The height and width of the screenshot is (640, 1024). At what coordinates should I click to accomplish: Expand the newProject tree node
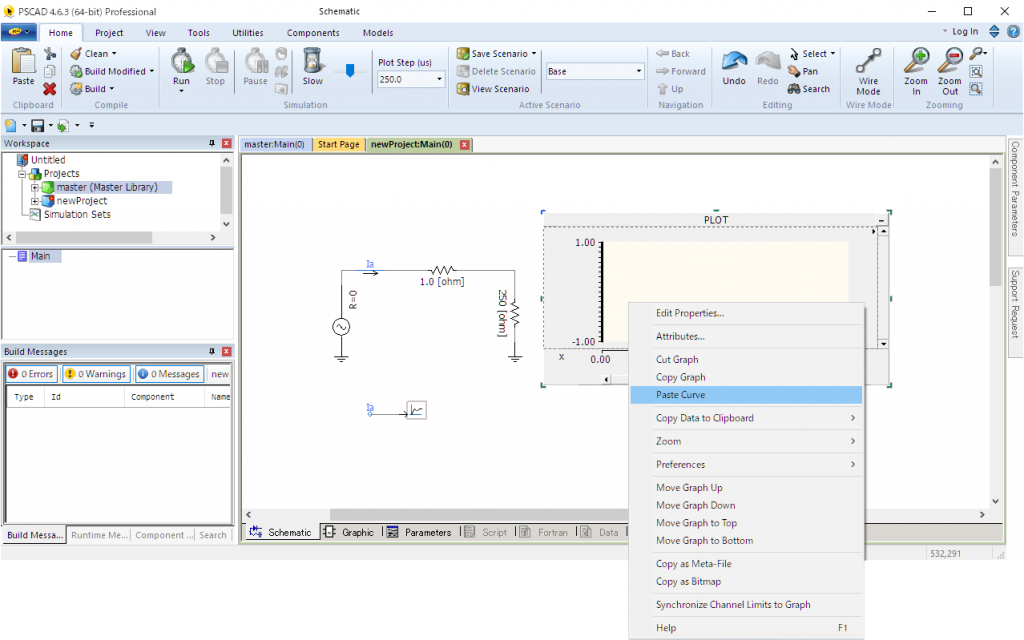pyautogui.click(x=35, y=201)
